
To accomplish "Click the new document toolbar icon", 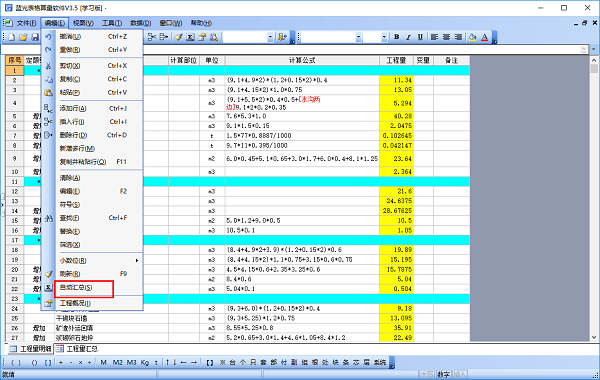I will pos(12,37).
